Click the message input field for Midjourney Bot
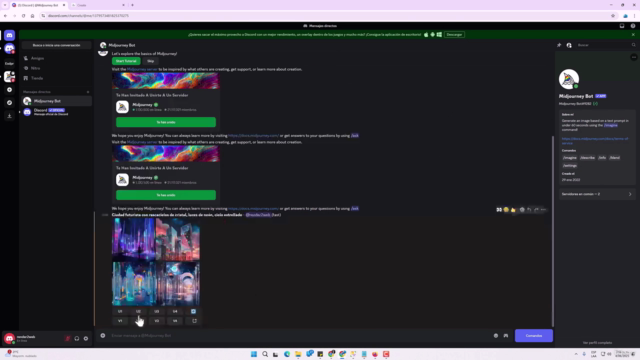The image size is (640, 360). (x=300, y=336)
